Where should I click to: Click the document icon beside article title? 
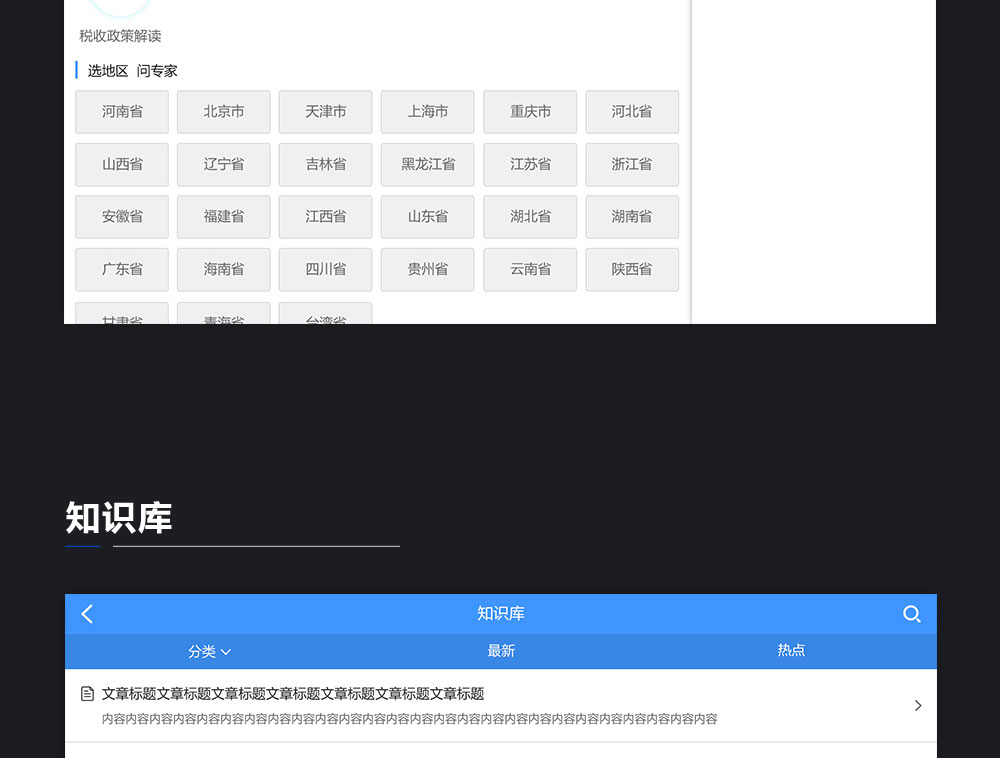[x=88, y=694]
